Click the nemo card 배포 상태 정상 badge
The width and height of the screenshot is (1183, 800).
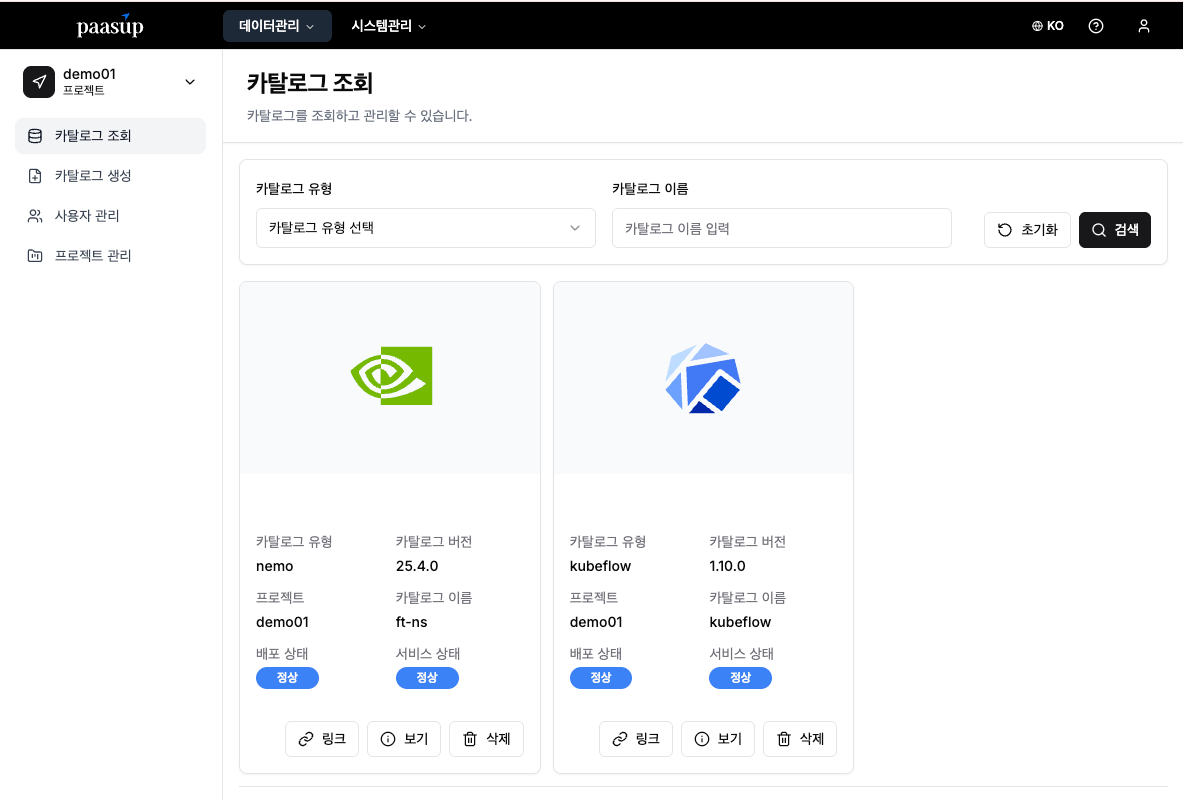pyautogui.click(x=287, y=678)
